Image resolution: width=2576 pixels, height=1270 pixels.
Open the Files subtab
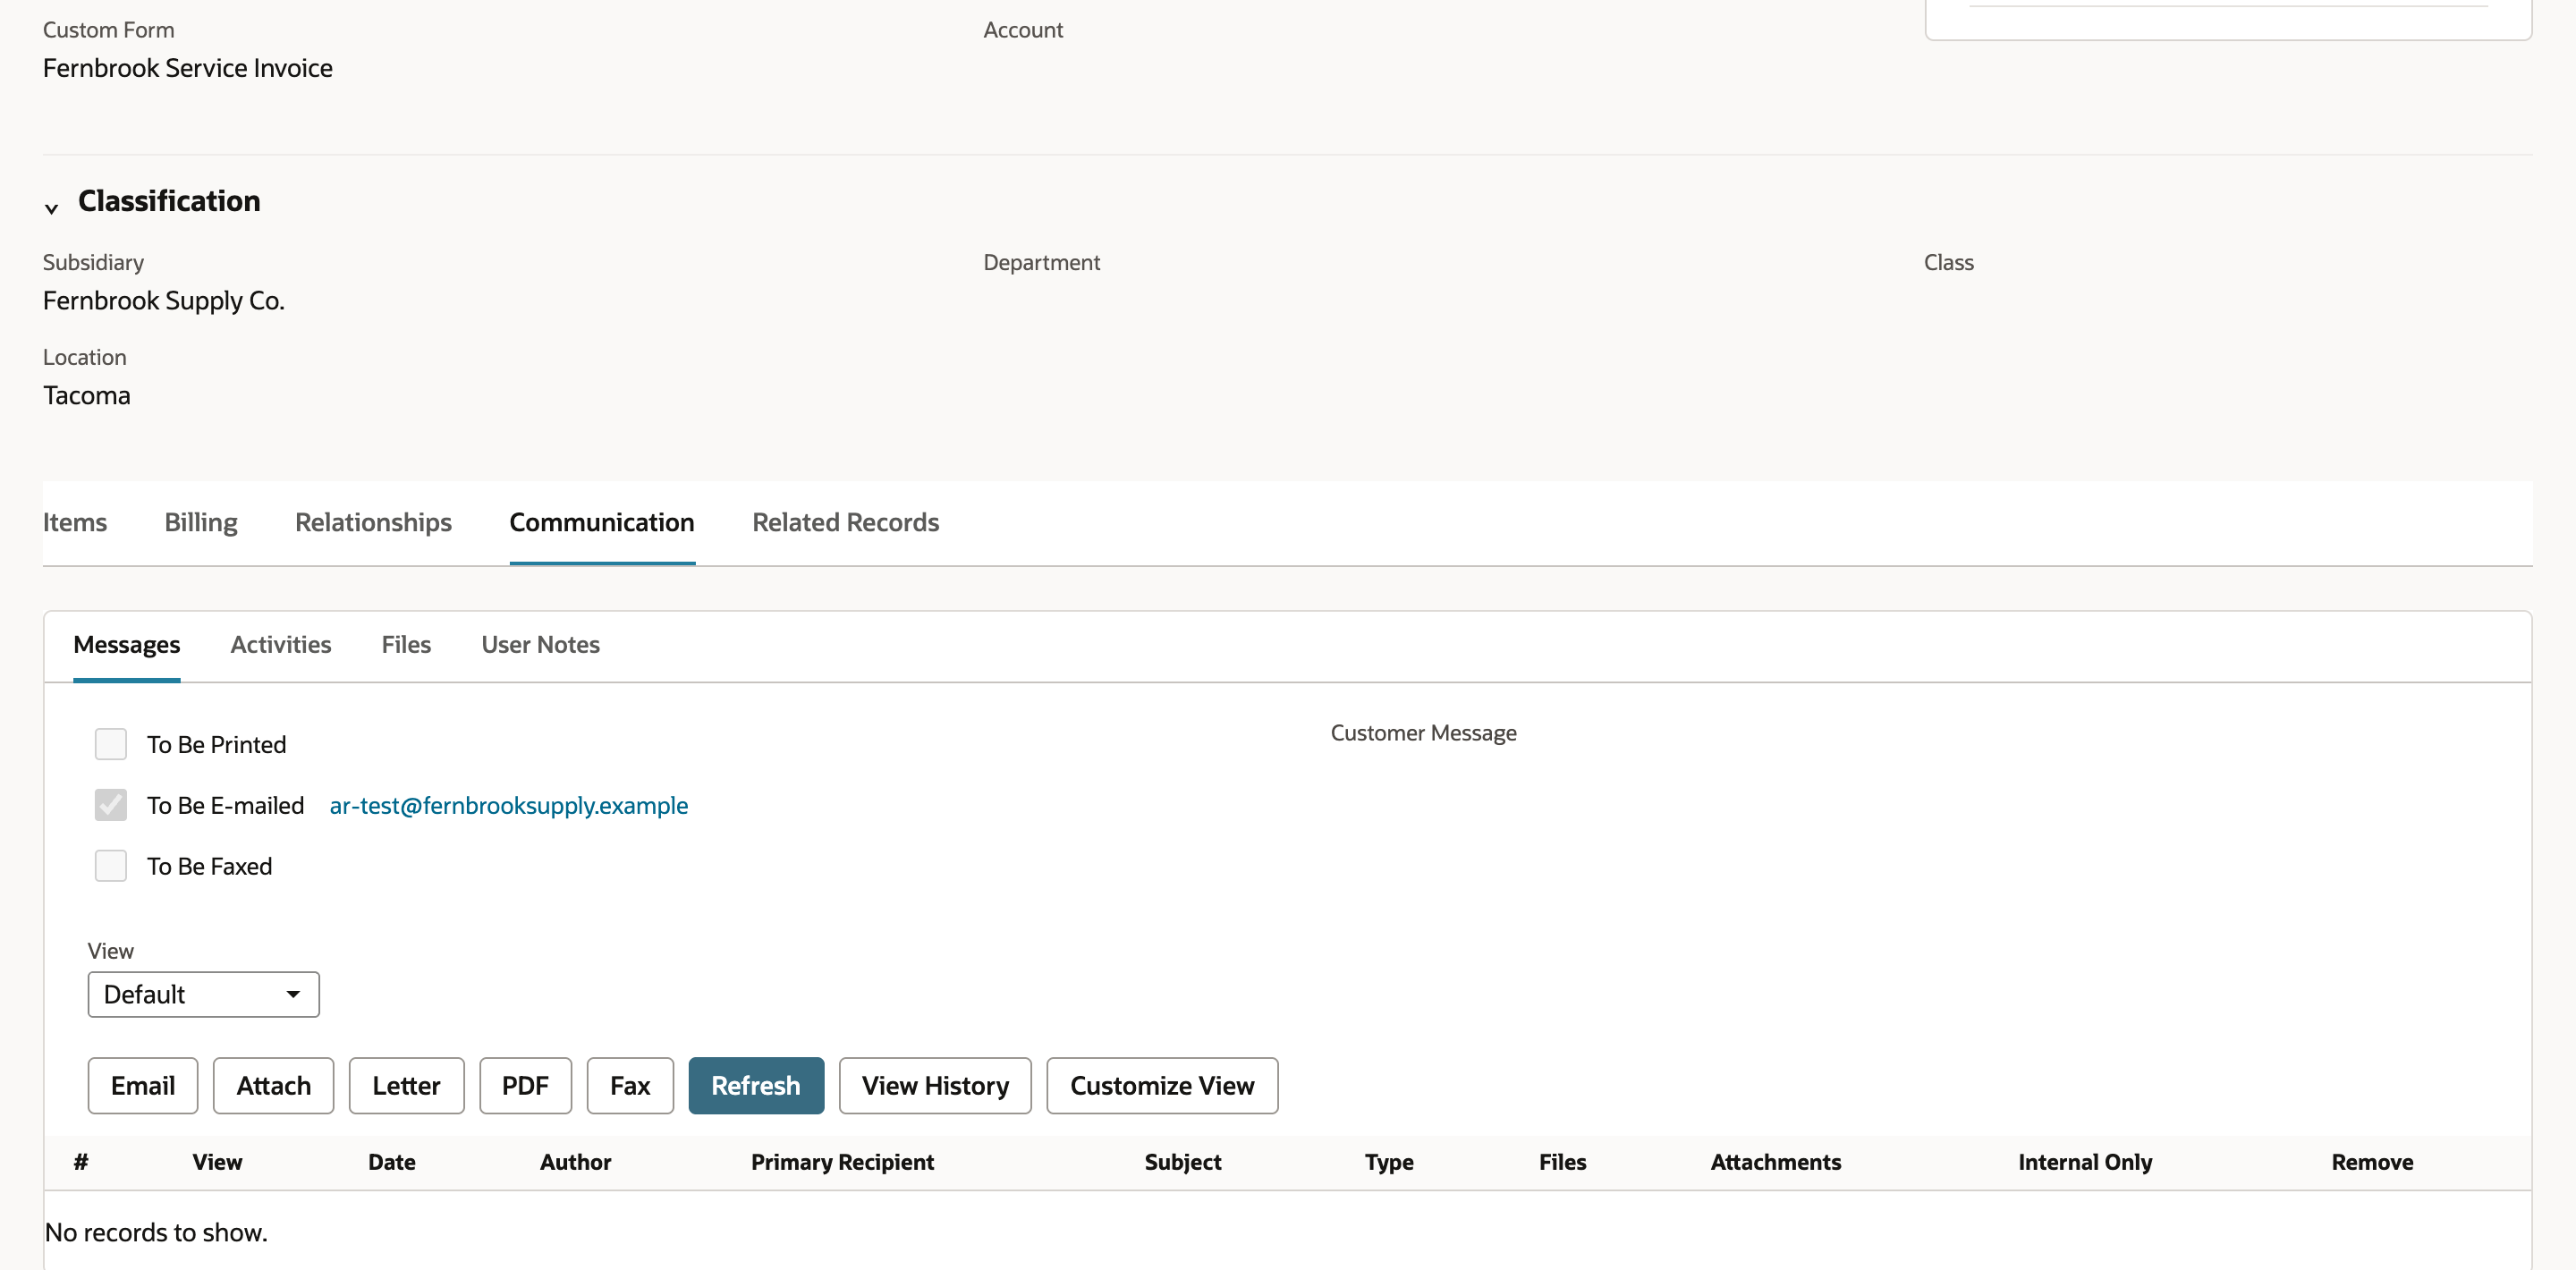pos(406,645)
